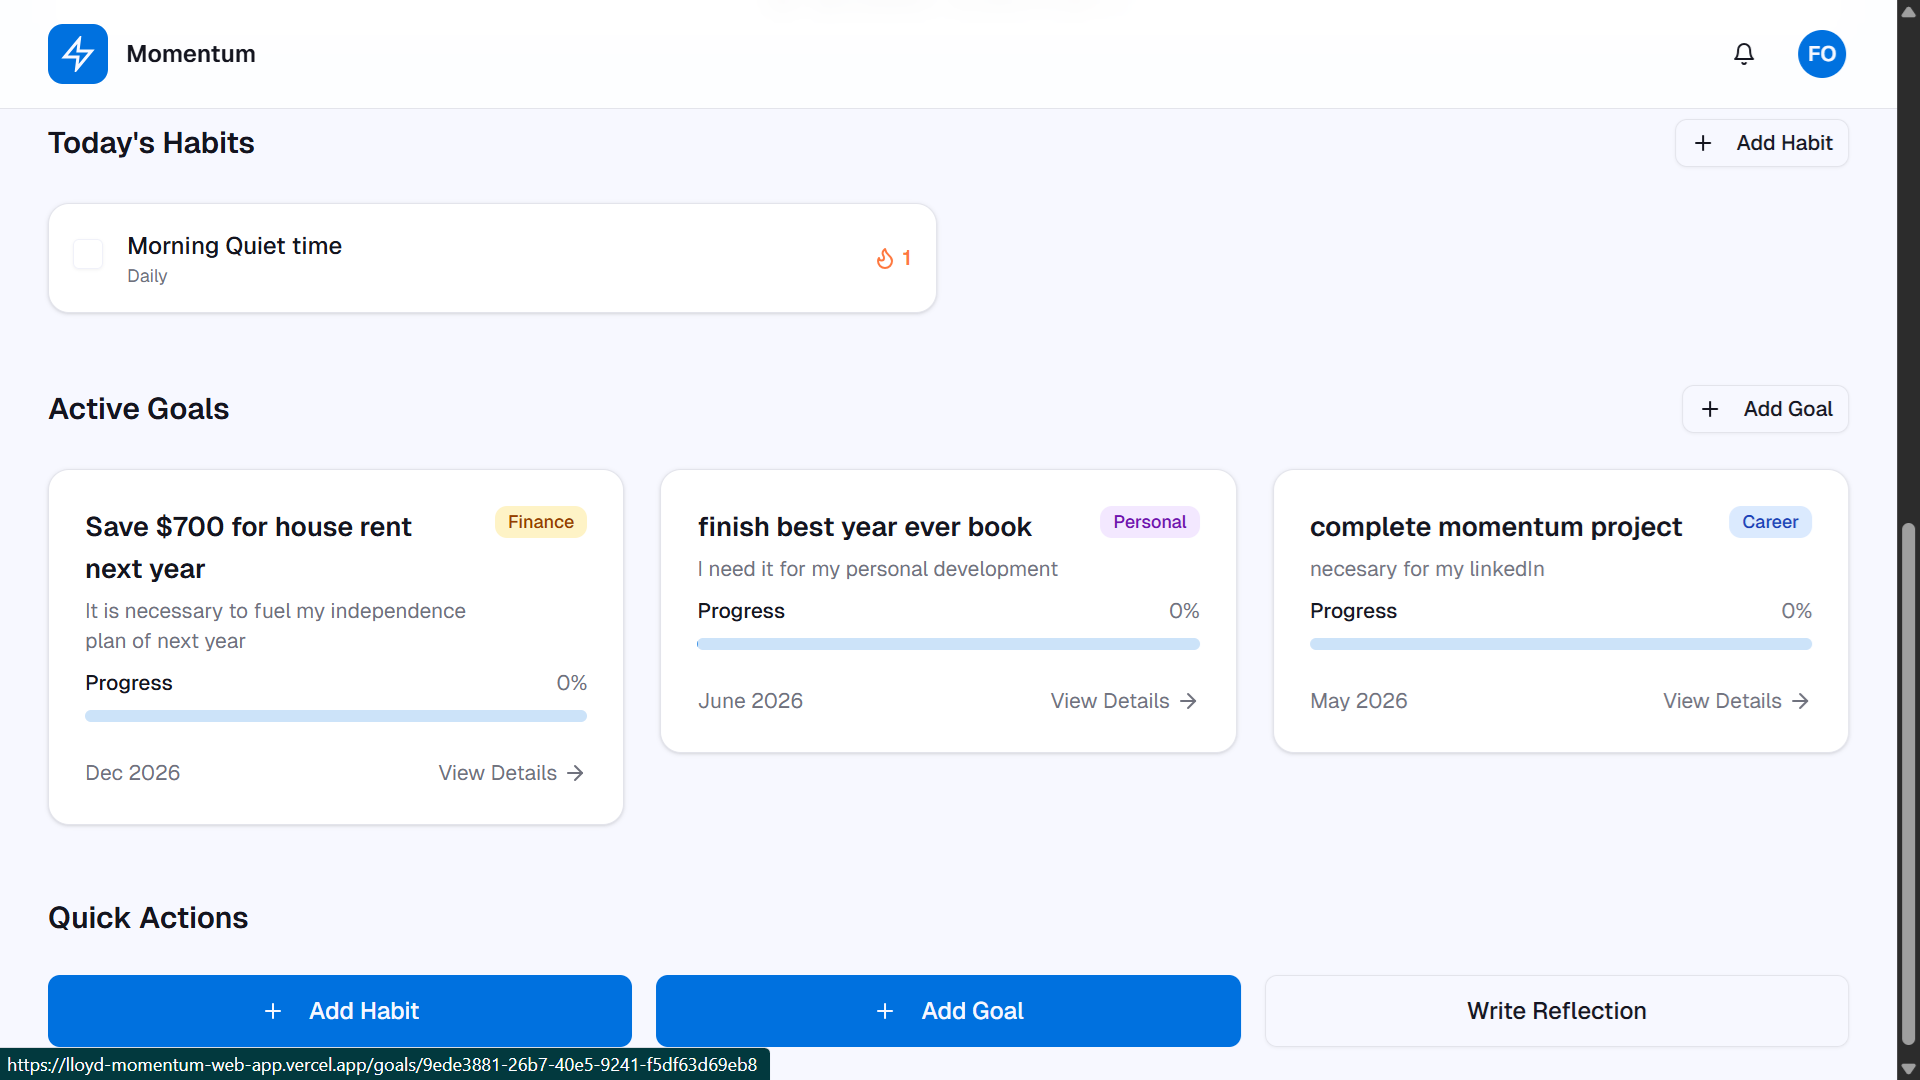
Task: Click 'June 2026' due date
Action: coord(750,701)
